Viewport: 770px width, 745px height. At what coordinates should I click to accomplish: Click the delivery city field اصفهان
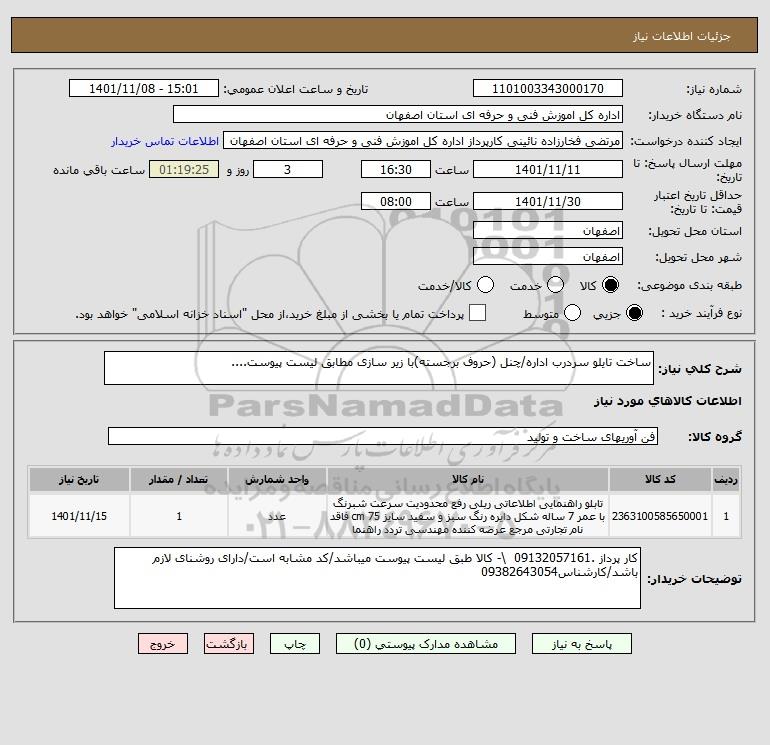tap(548, 256)
